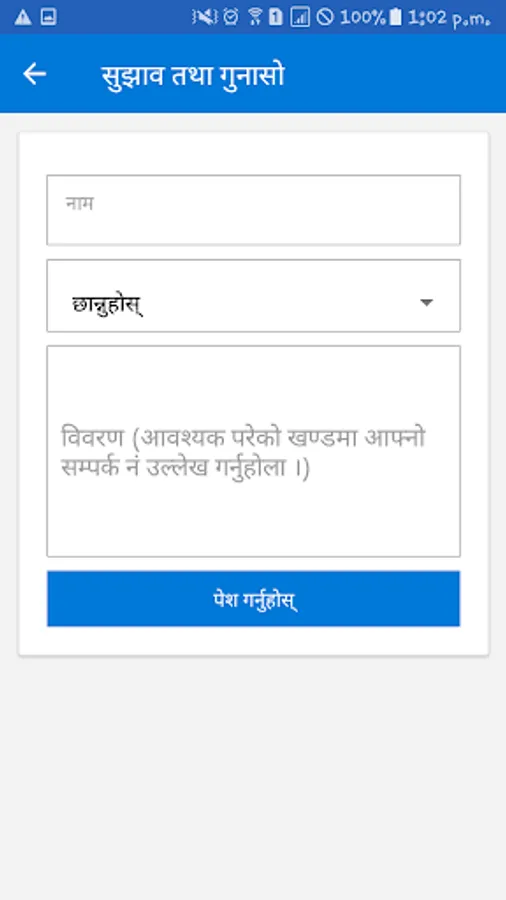Expand dropdown using the down arrow
506x900 pixels.
tap(426, 302)
